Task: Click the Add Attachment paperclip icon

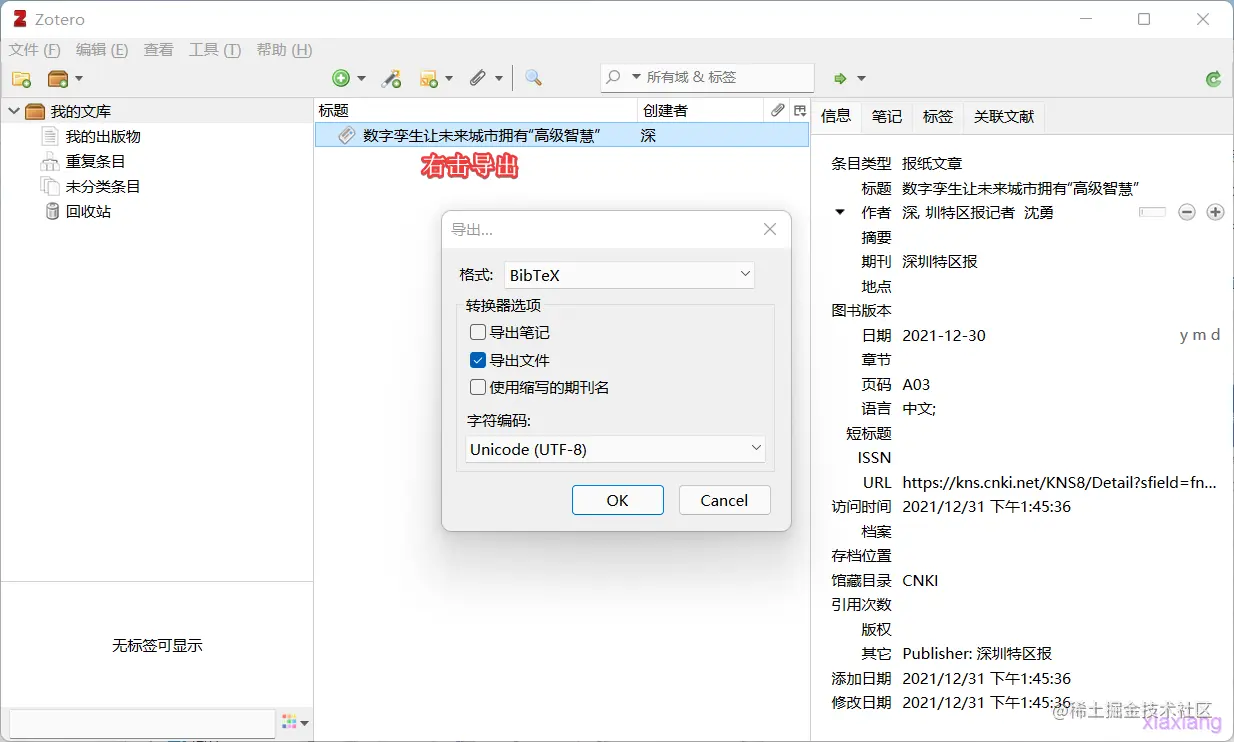Action: [x=478, y=78]
